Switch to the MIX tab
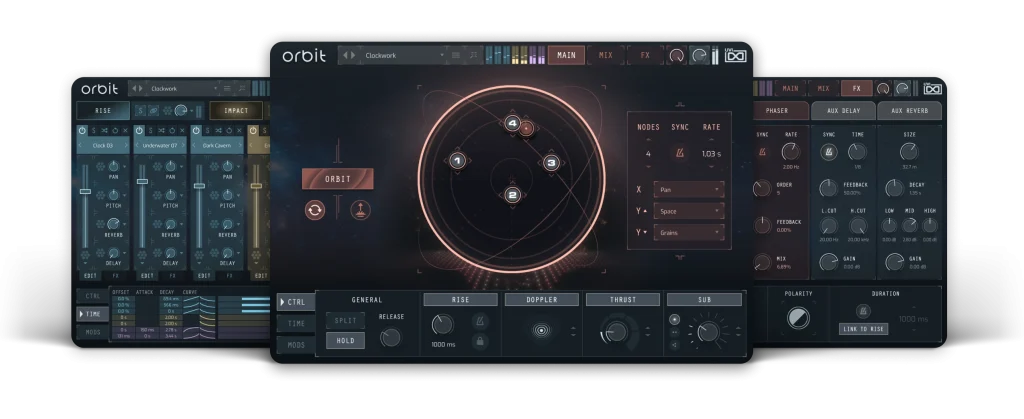The image size is (1024, 419). click(606, 56)
